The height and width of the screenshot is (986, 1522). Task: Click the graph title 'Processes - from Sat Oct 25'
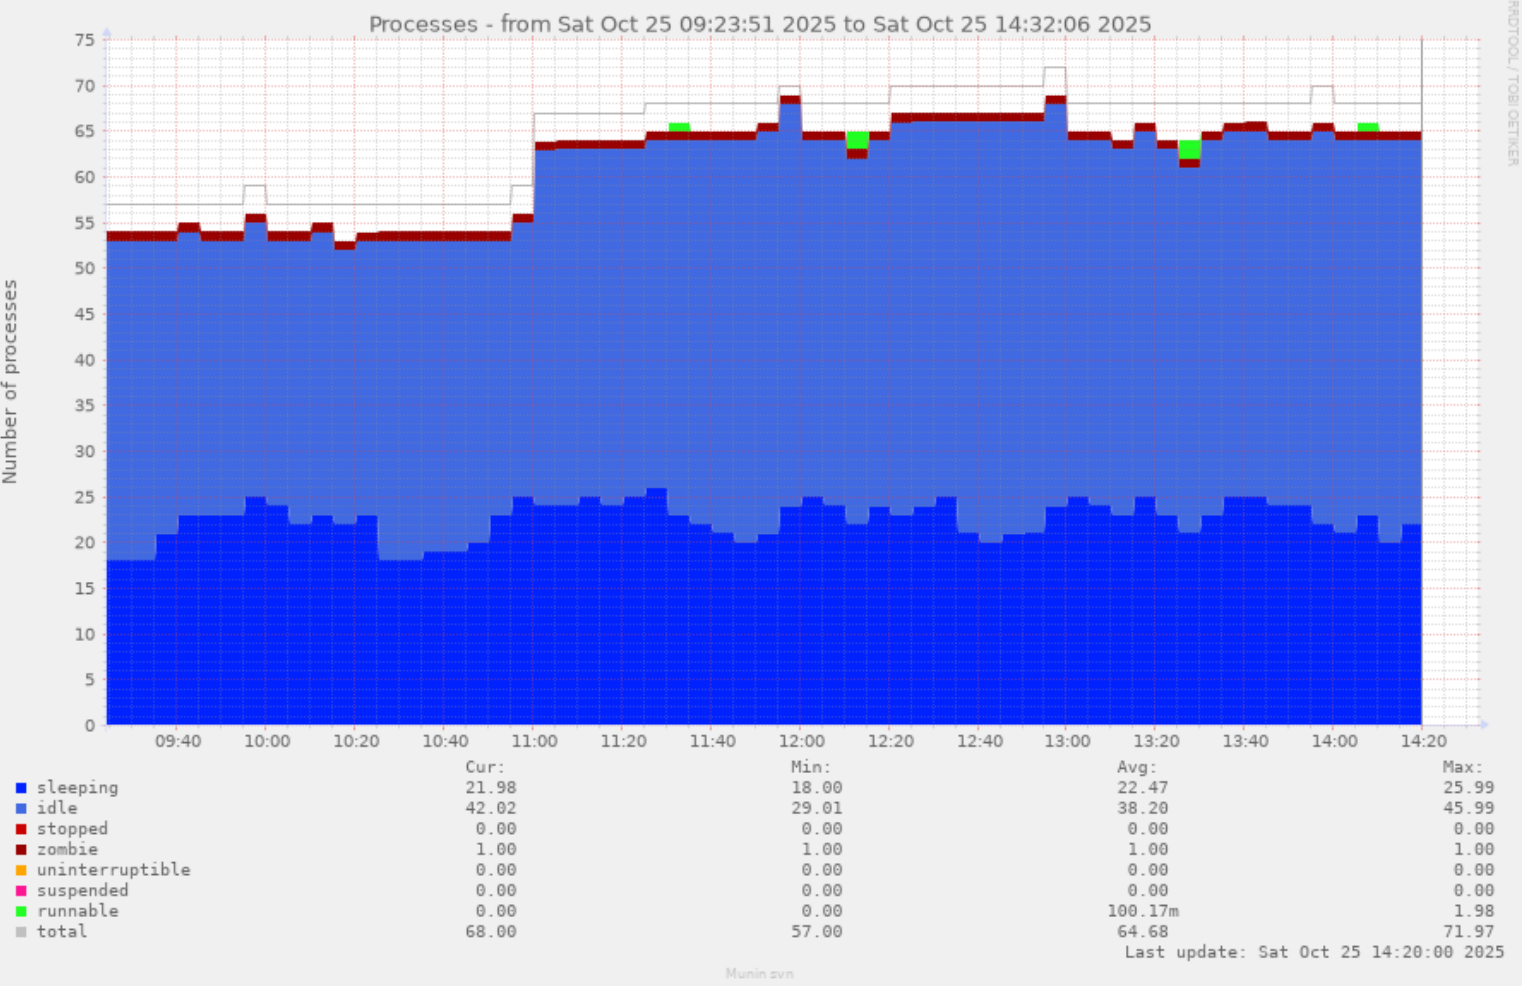pyautogui.click(x=760, y=24)
